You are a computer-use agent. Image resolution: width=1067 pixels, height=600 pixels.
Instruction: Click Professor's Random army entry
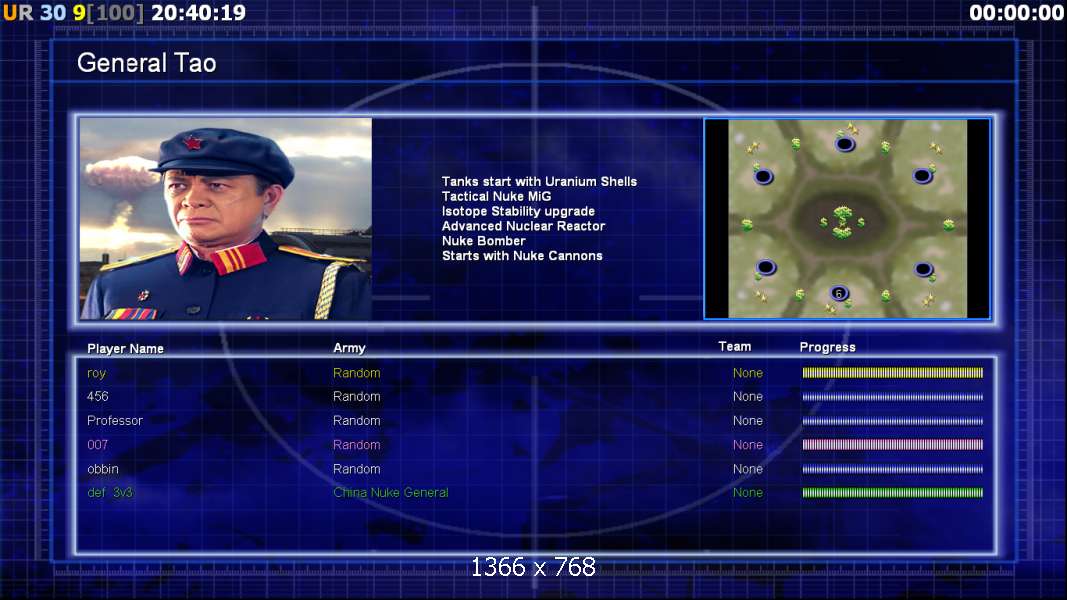(x=357, y=420)
